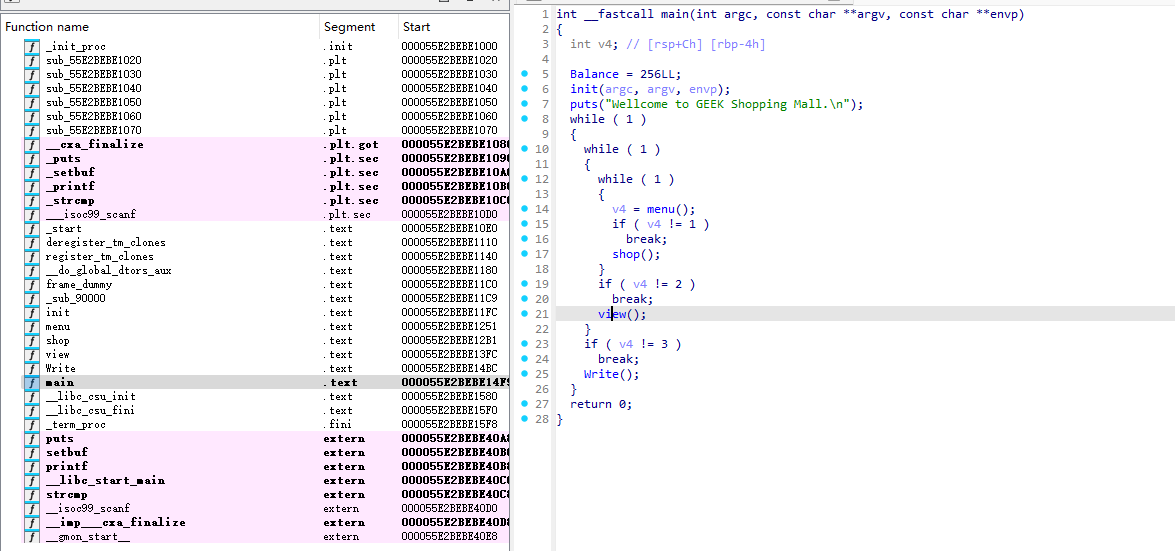Click the function icon beside the shop row

tap(32, 340)
